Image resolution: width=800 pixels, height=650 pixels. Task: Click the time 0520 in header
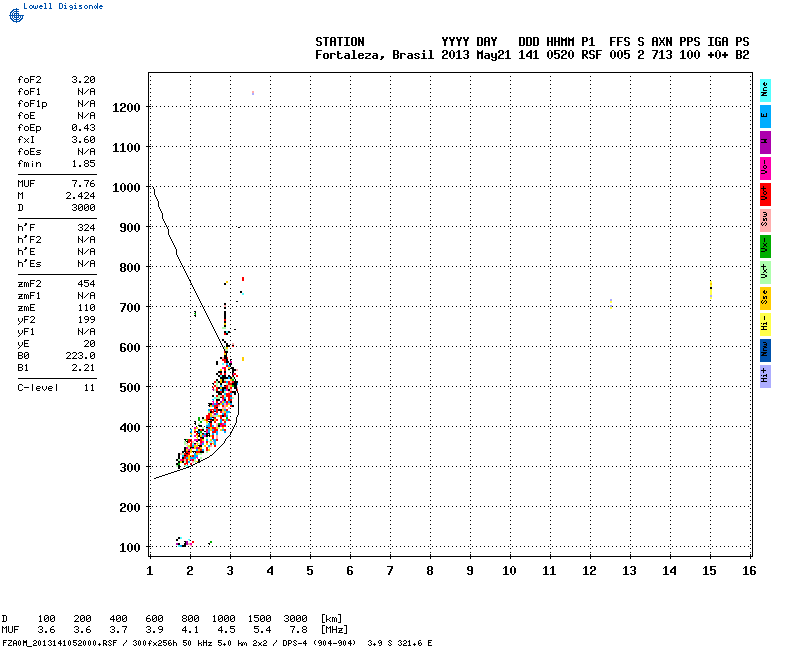point(560,55)
